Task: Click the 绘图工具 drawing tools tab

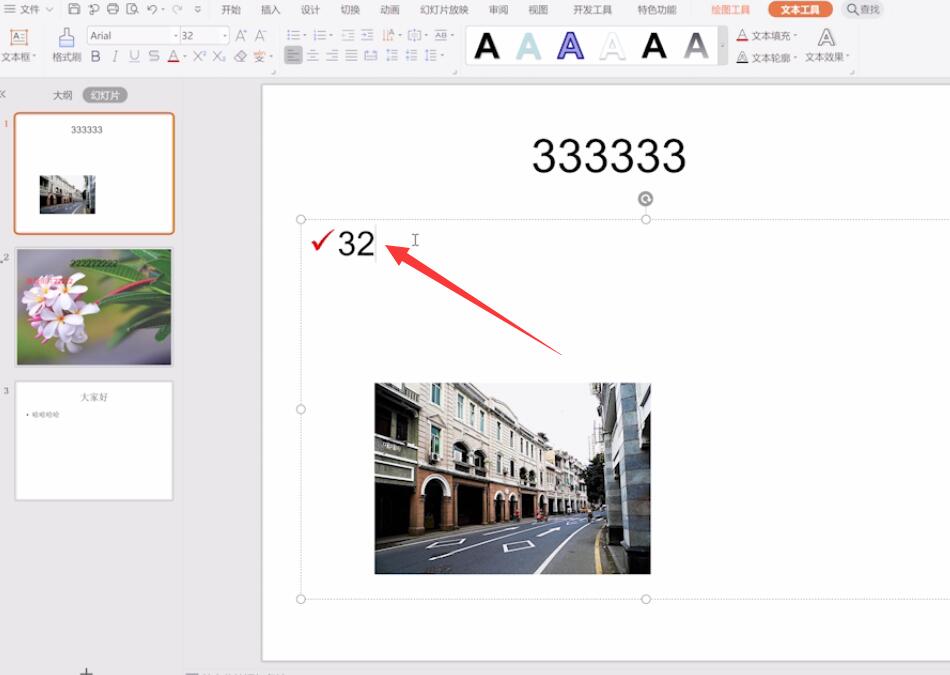Action: point(730,10)
